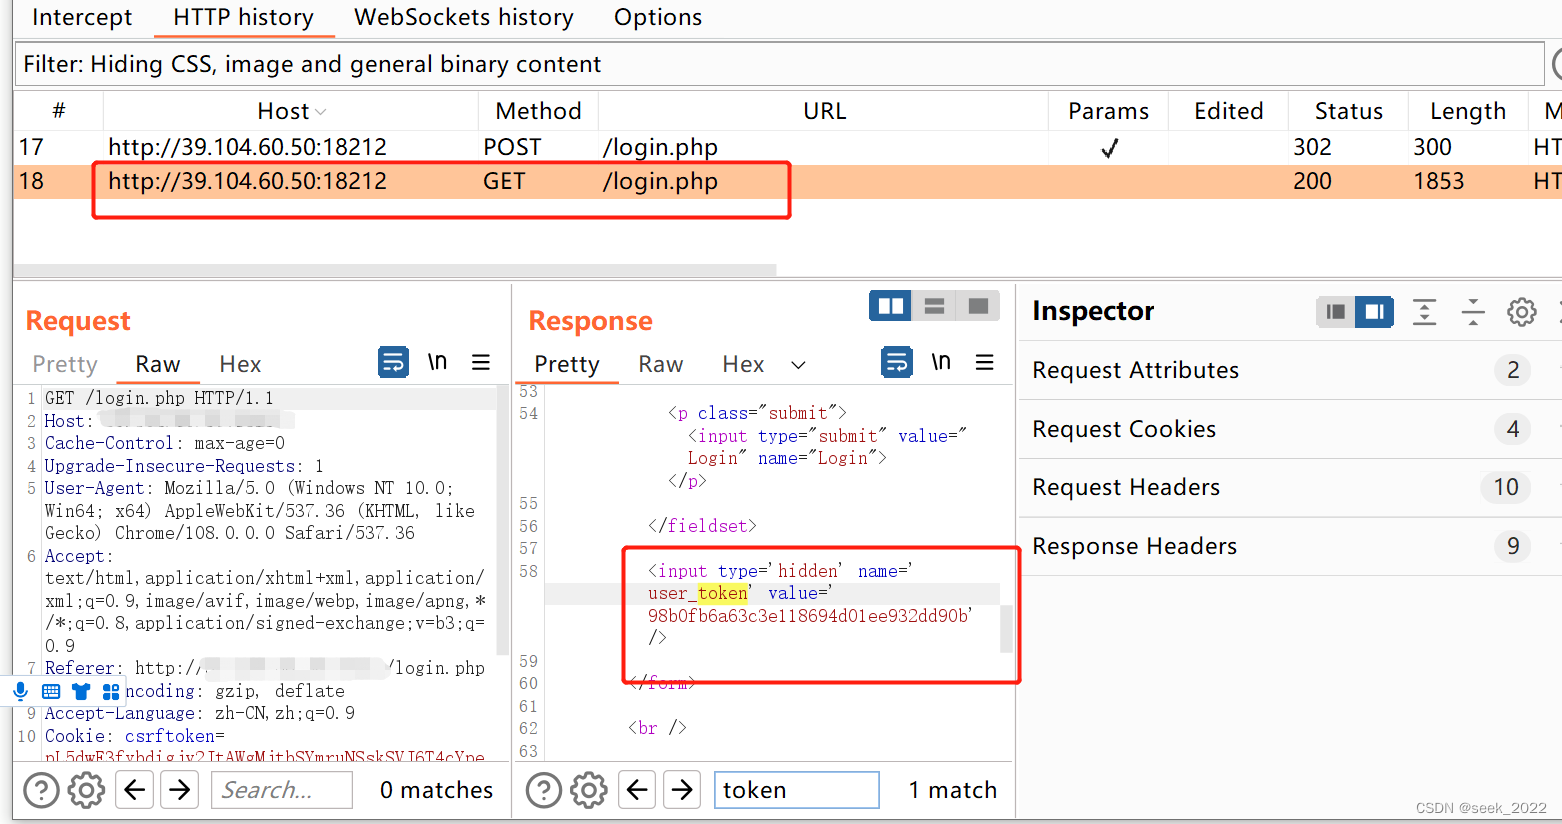Set combined tabbed request/response layout
Screen dimensions: 1562x824
point(978,306)
